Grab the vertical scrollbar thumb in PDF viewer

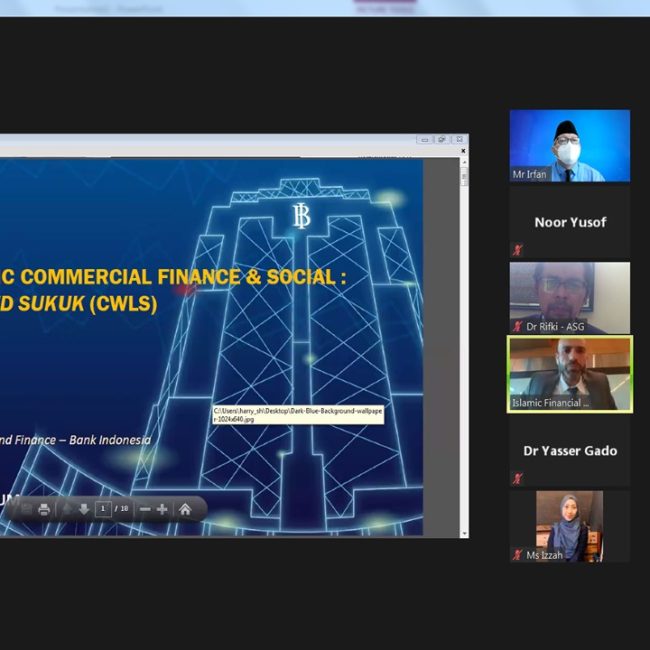[464, 177]
